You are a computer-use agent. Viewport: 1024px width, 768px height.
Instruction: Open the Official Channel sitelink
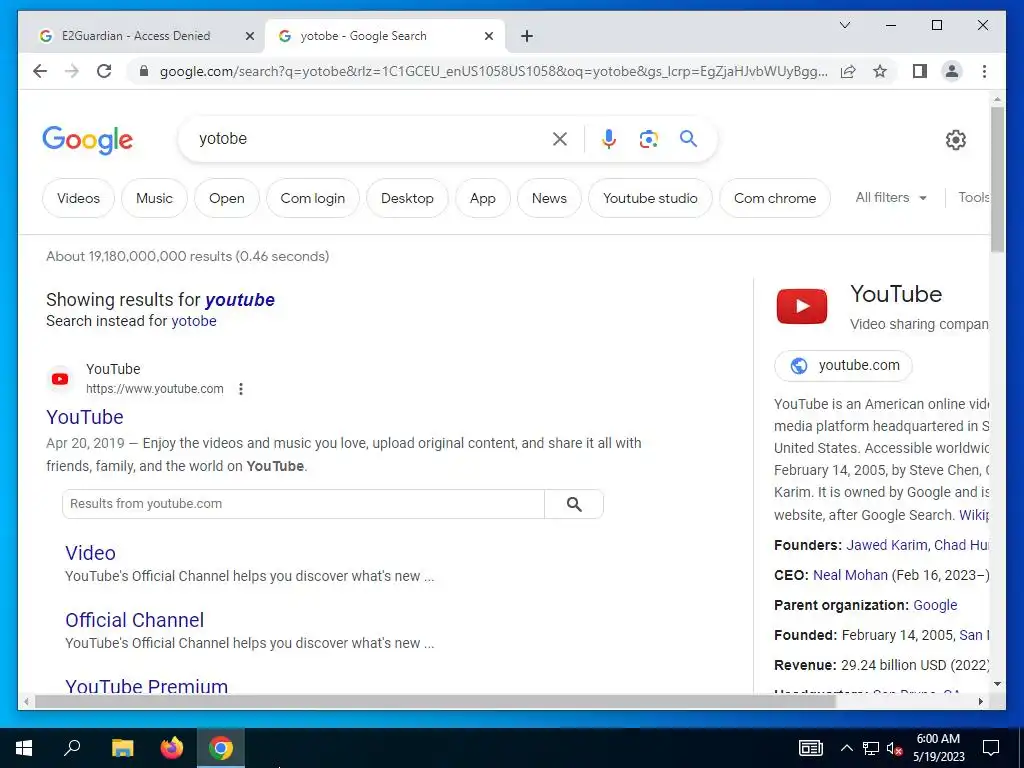pyautogui.click(x=135, y=620)
